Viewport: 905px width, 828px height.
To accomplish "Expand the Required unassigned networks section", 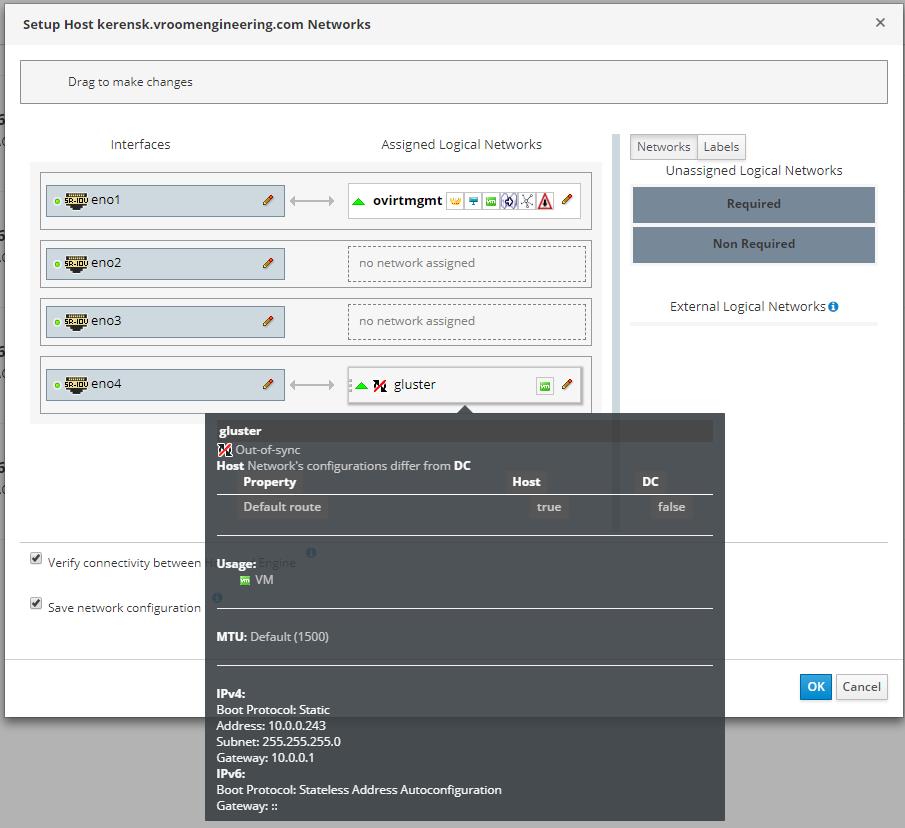I will (753, 204).
